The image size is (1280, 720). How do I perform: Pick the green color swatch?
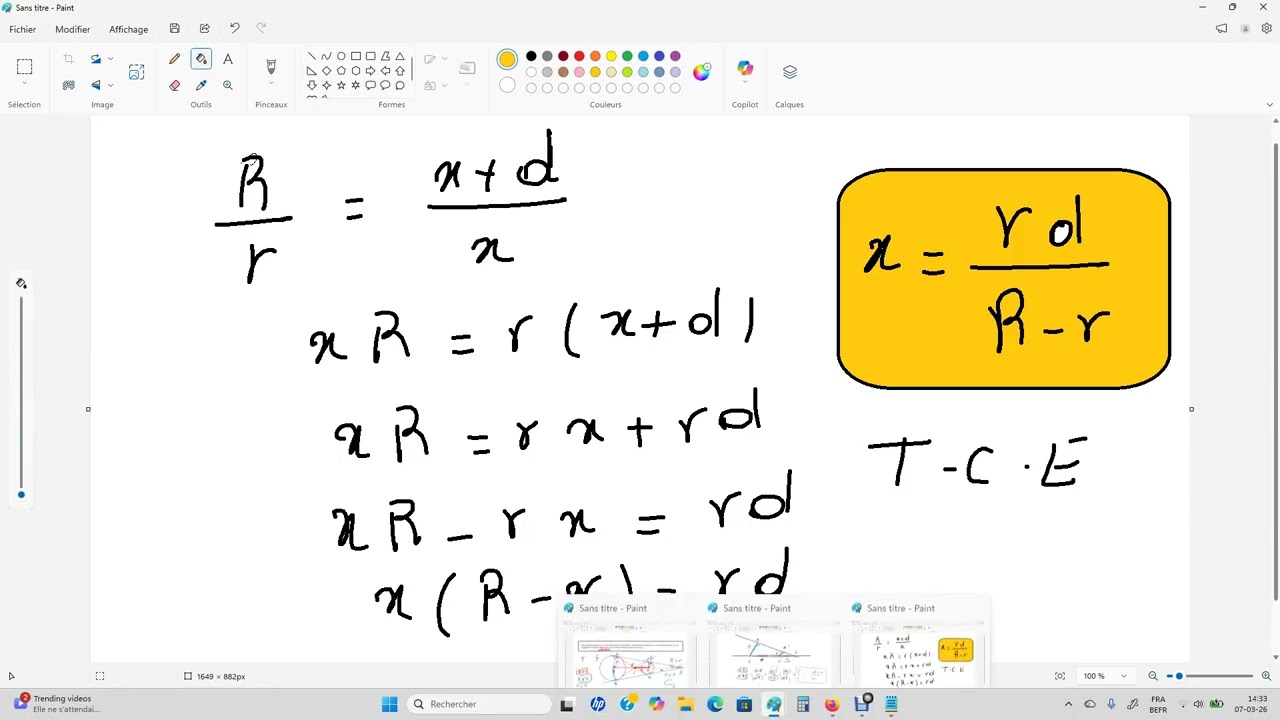pyautogui.click(x=627, y=56)
